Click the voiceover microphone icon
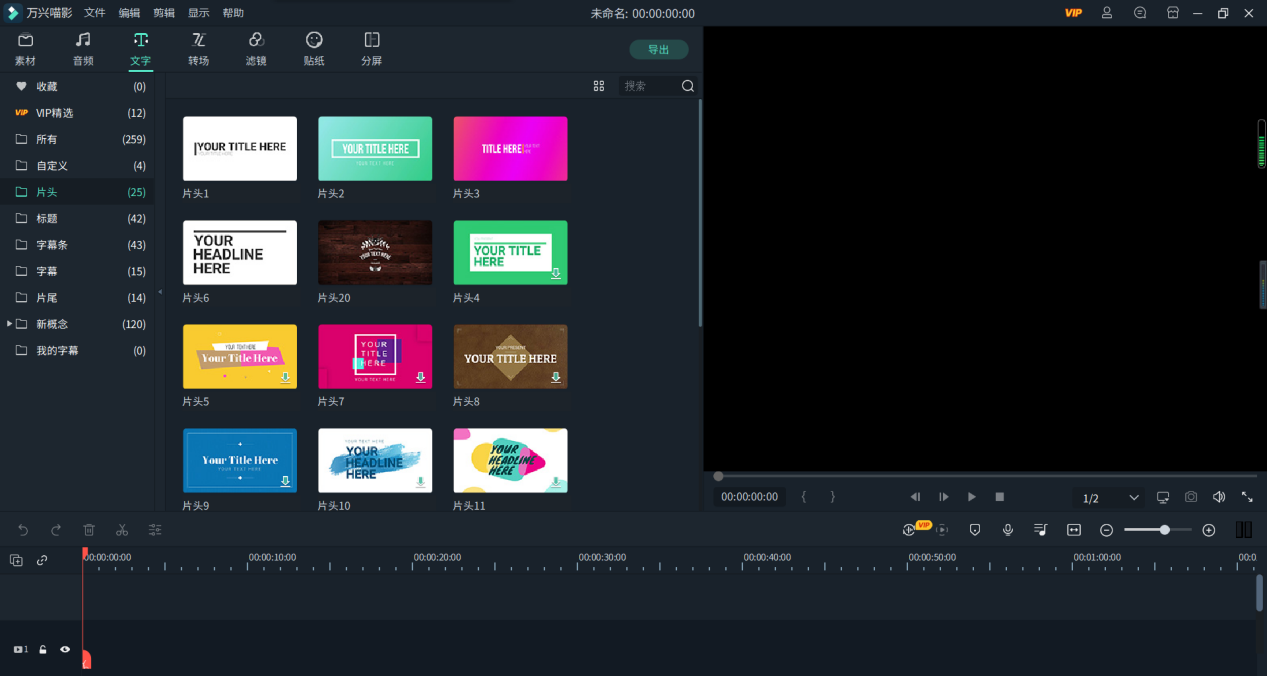The image size is (1267, 676). [x=1008, y=530]
